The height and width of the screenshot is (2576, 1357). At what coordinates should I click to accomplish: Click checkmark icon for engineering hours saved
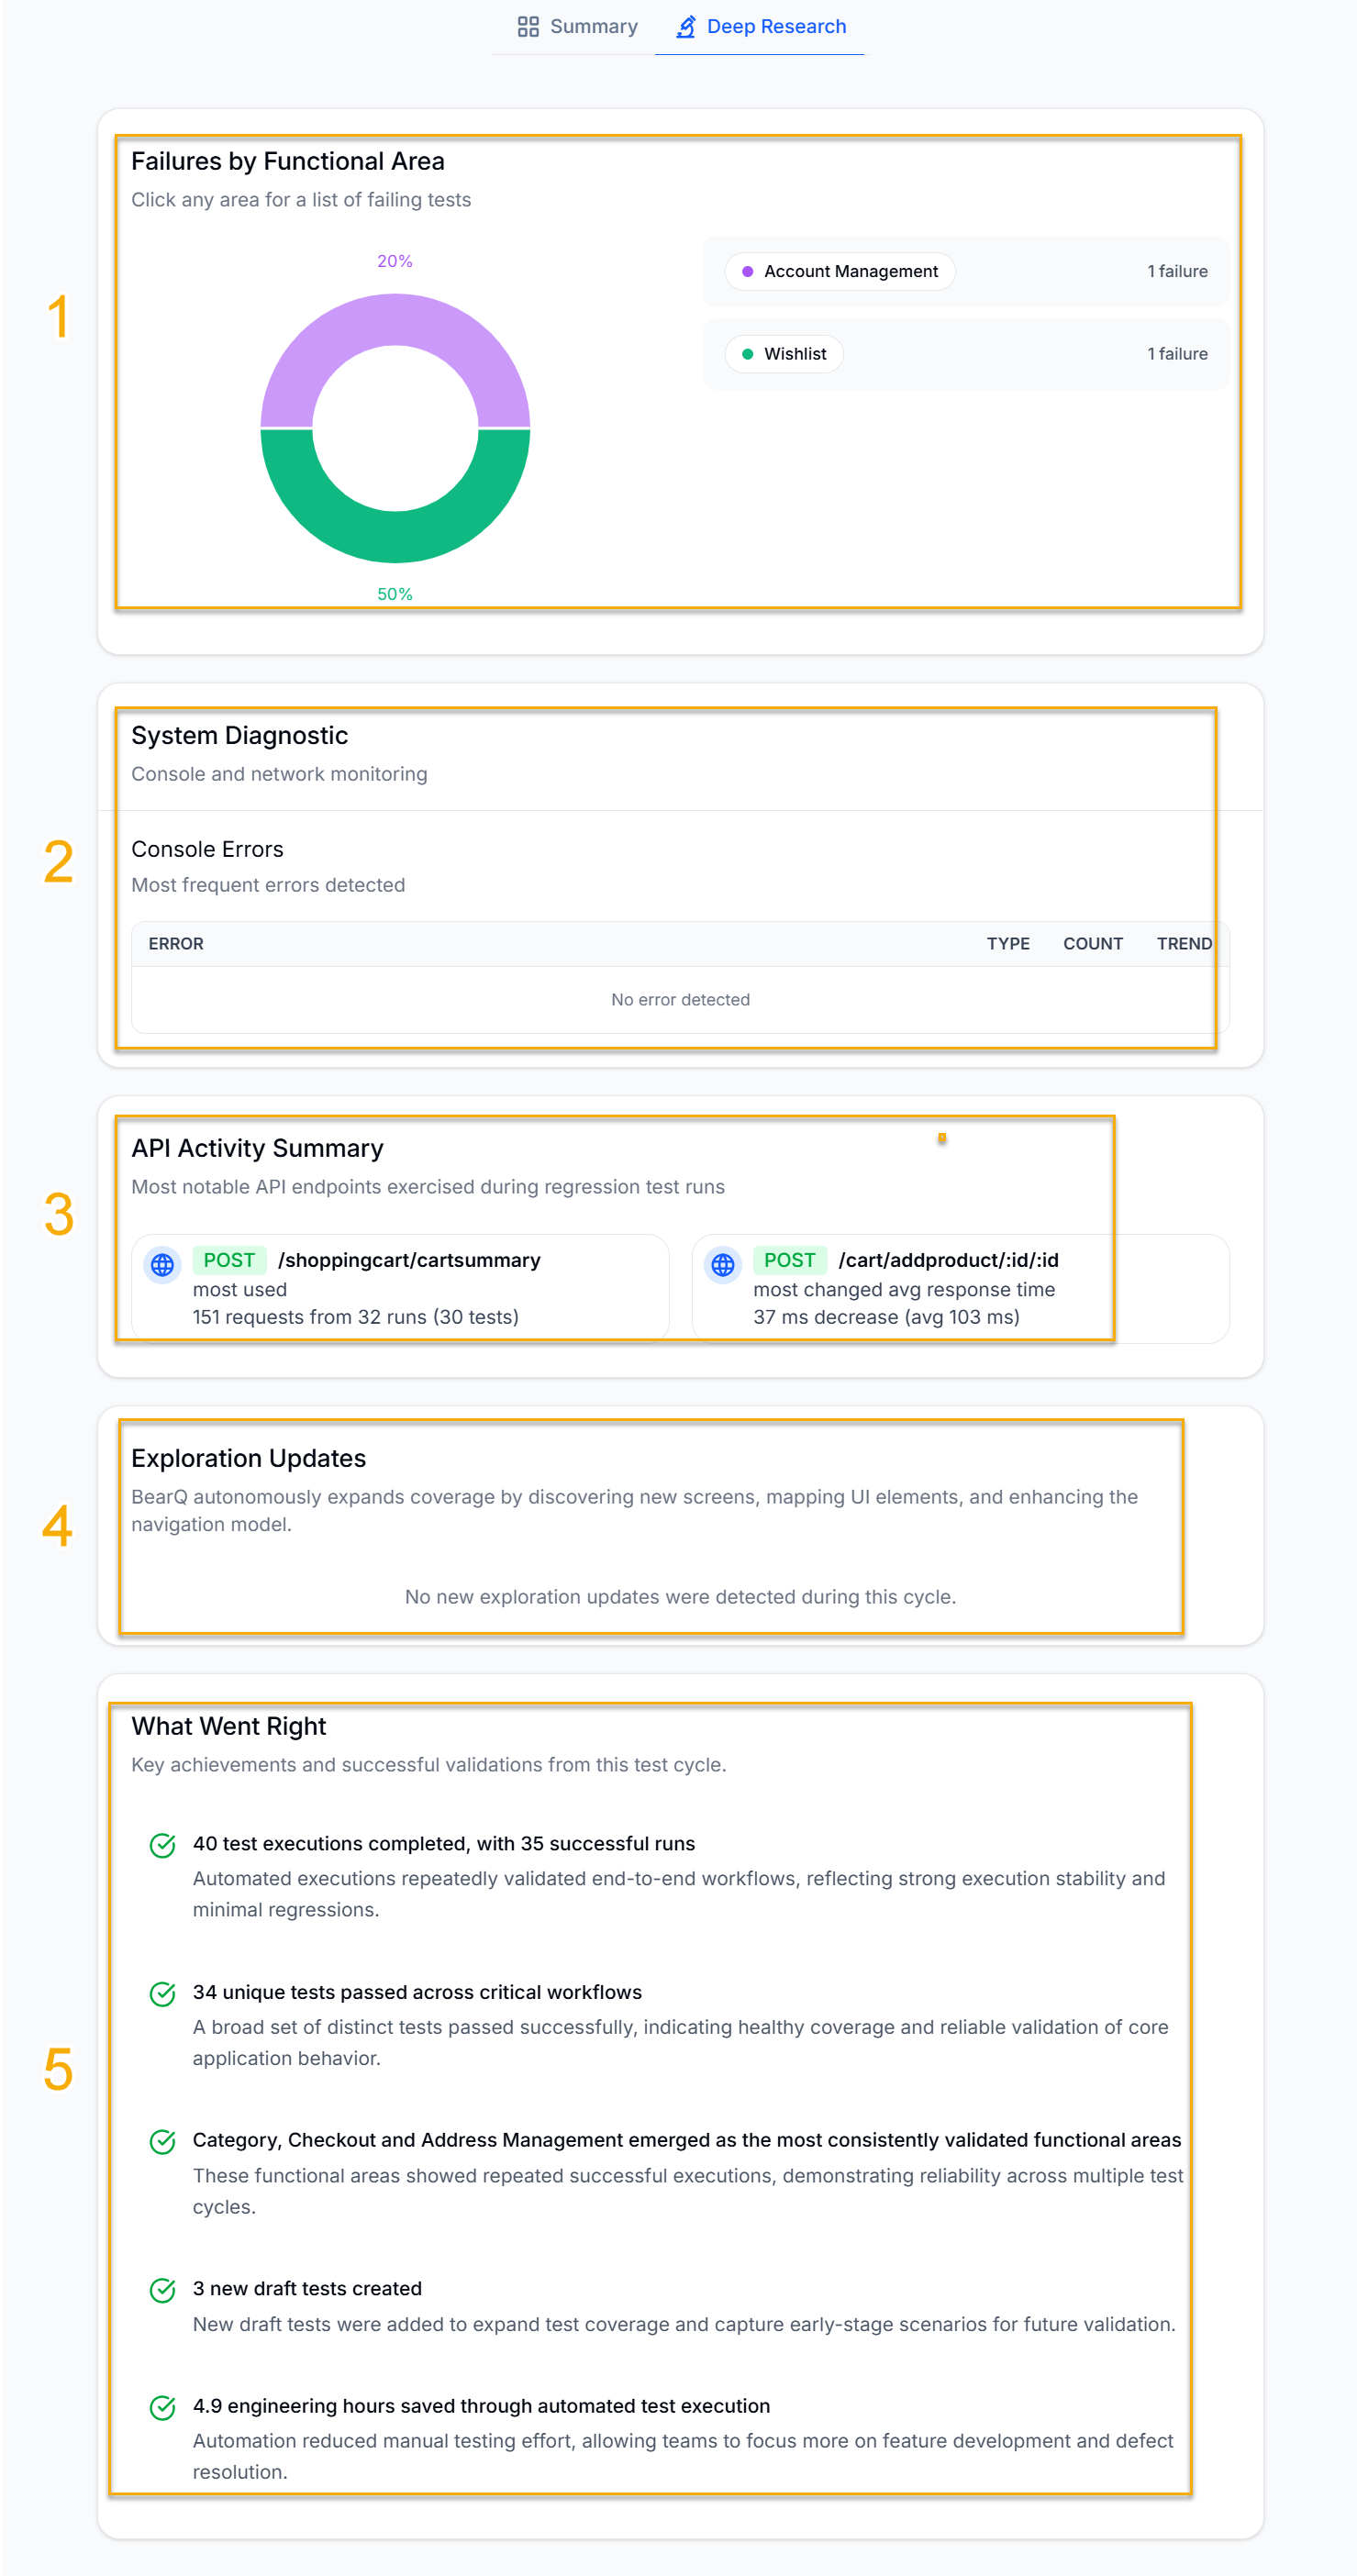[162, 2407]
